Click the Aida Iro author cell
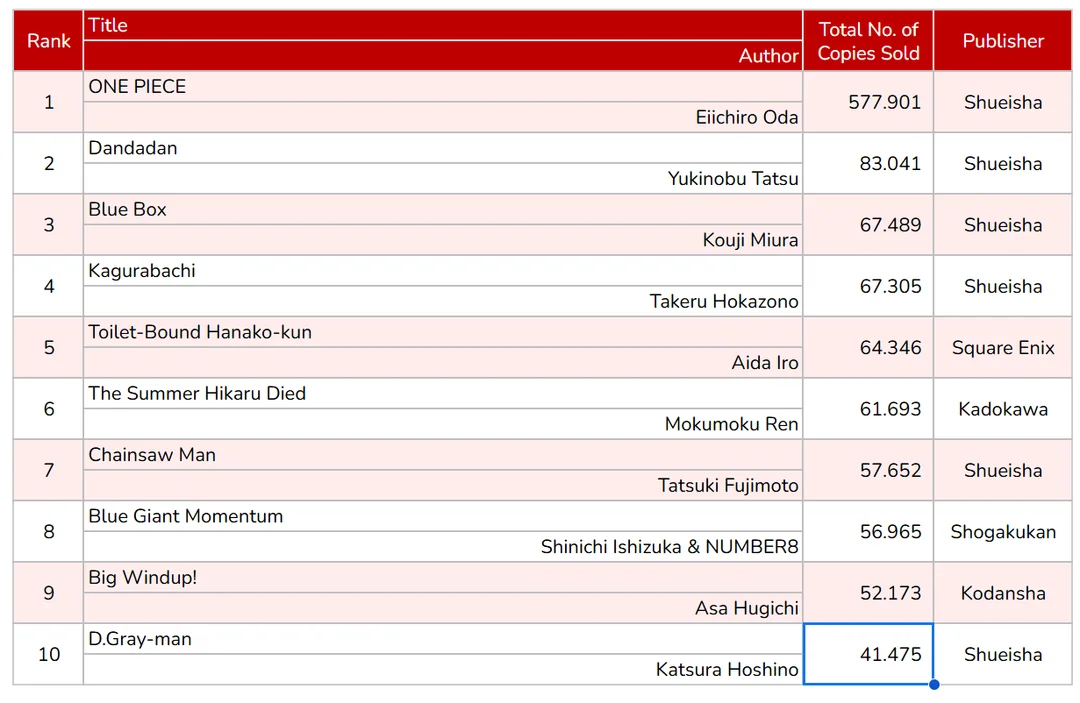 443,362
